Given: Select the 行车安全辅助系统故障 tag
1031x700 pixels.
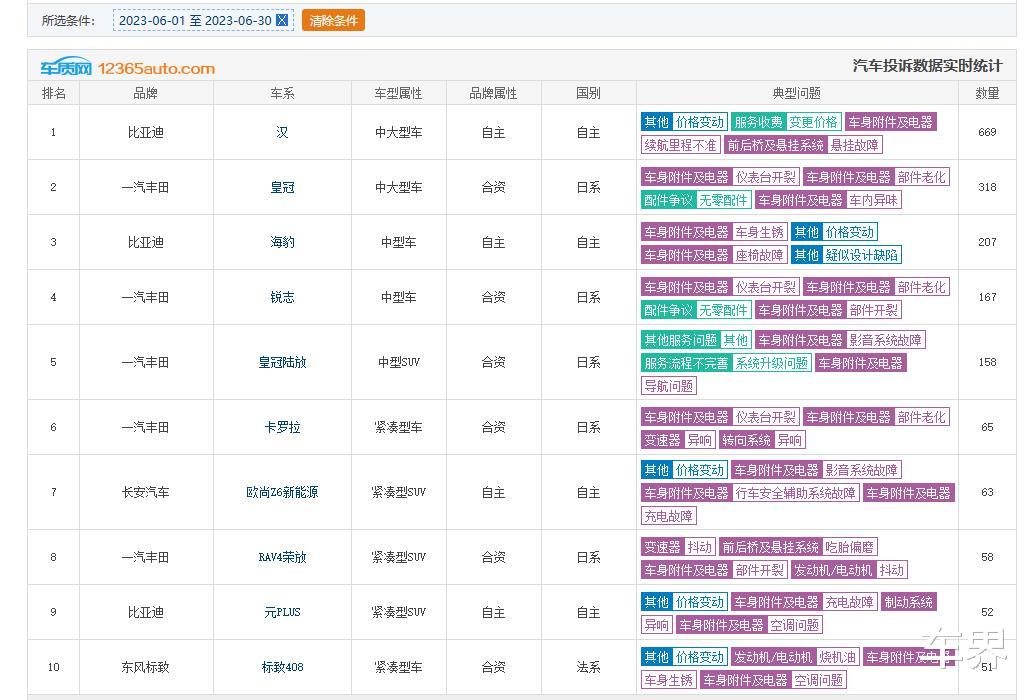Looking at the screenshot, I should pos(795,493).
